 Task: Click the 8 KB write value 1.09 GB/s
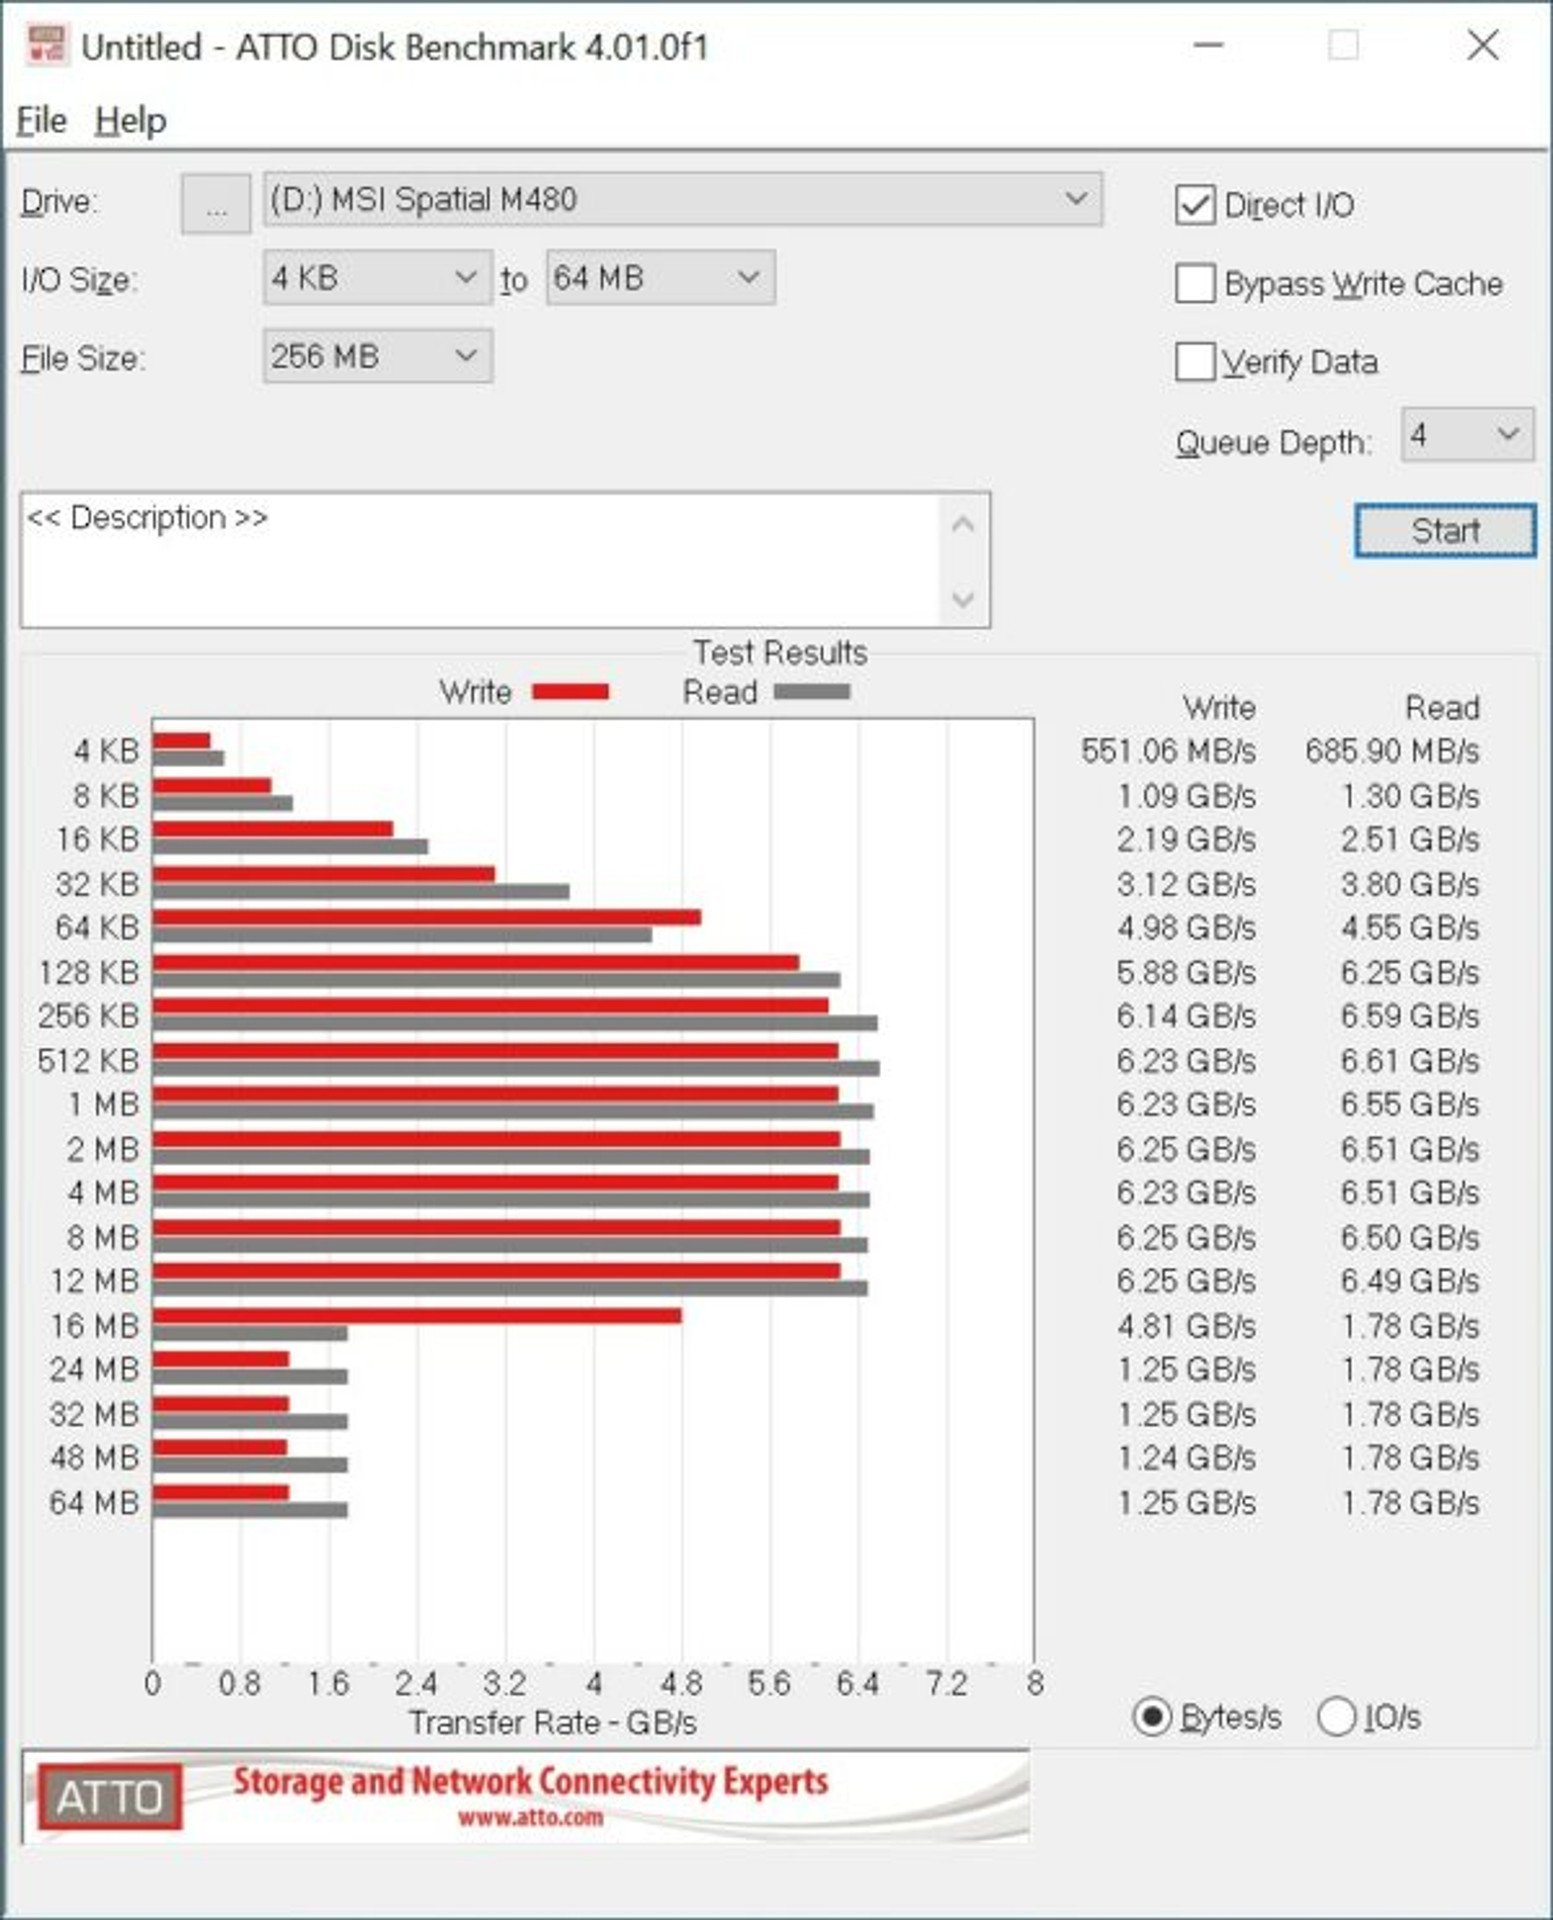coord(1186,796)
